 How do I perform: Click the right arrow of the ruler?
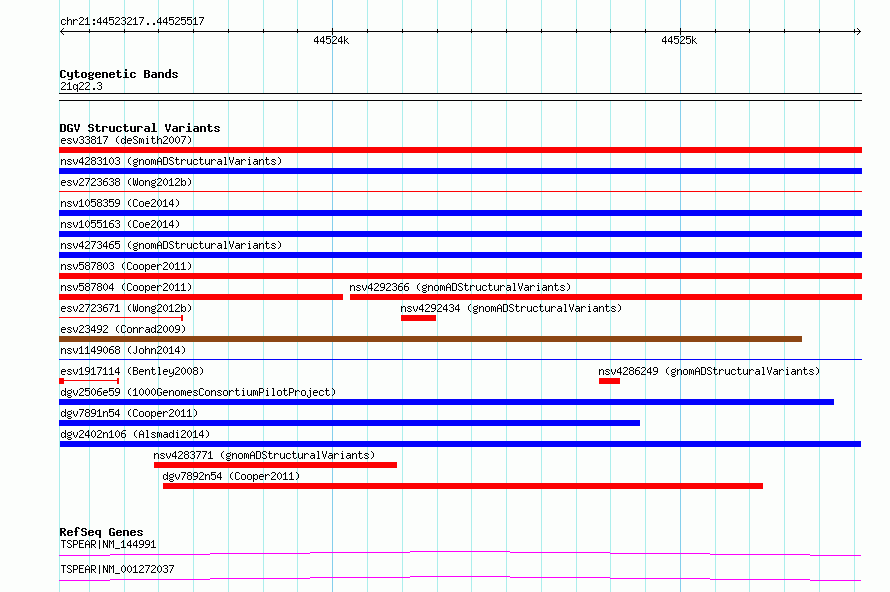pos(858,31)
